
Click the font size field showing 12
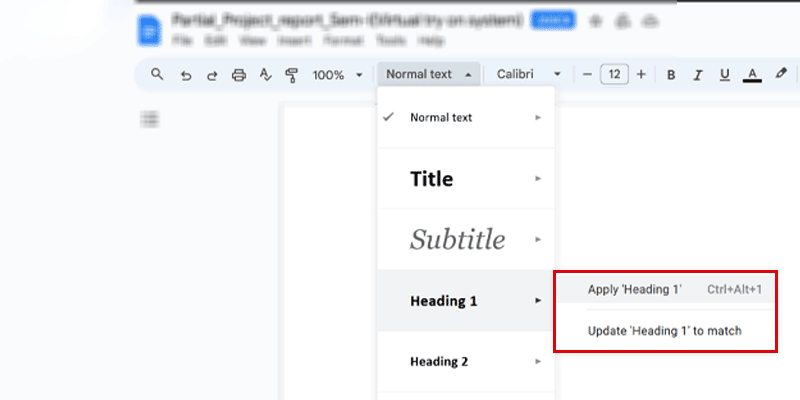click(614, 74)
